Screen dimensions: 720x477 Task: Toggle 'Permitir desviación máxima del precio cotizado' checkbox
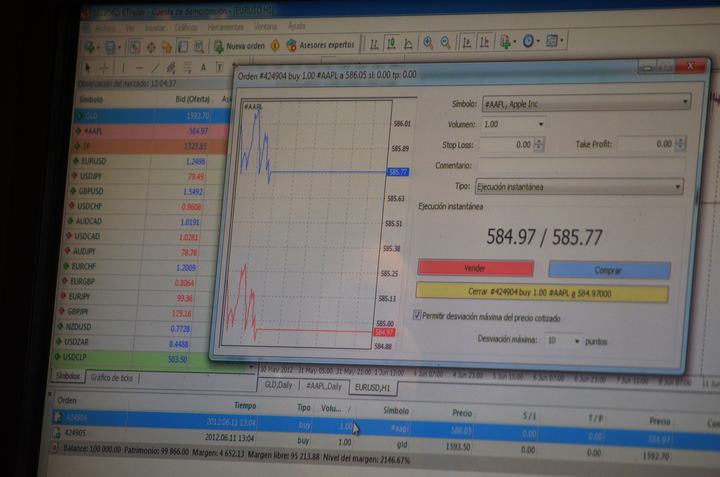[418, 316]
